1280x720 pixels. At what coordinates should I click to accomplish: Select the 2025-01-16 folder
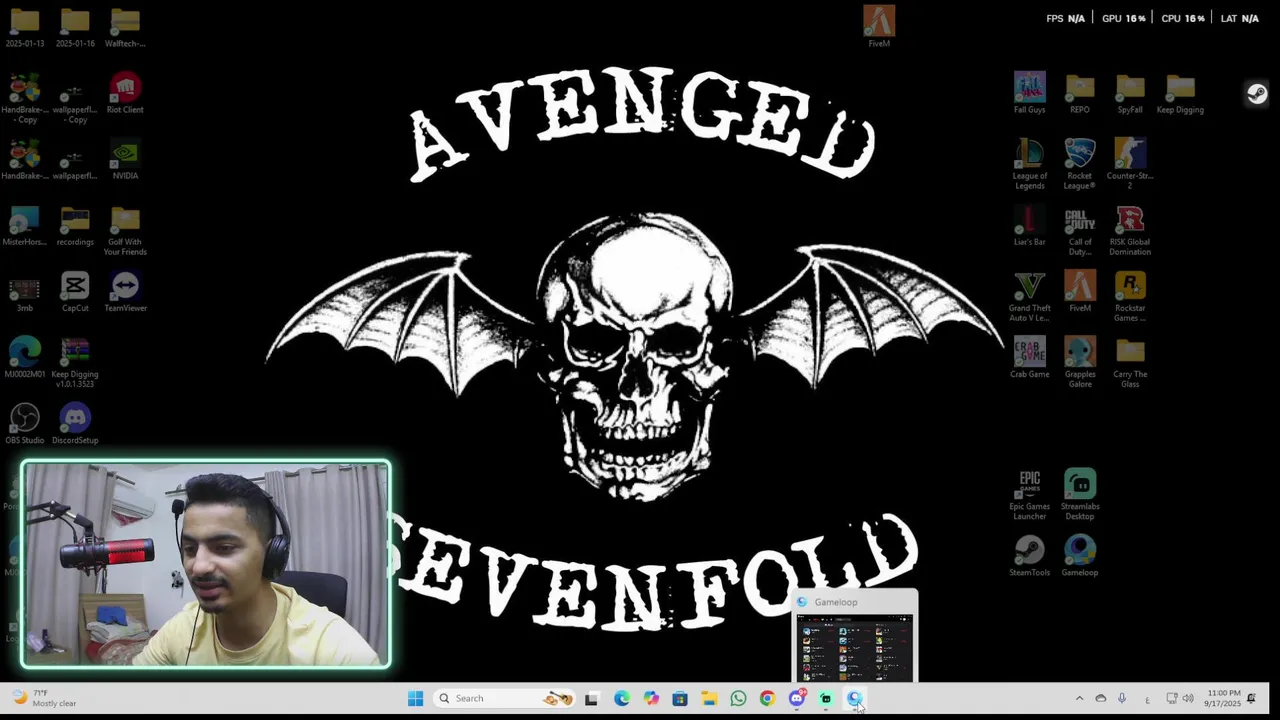(75, 27)
